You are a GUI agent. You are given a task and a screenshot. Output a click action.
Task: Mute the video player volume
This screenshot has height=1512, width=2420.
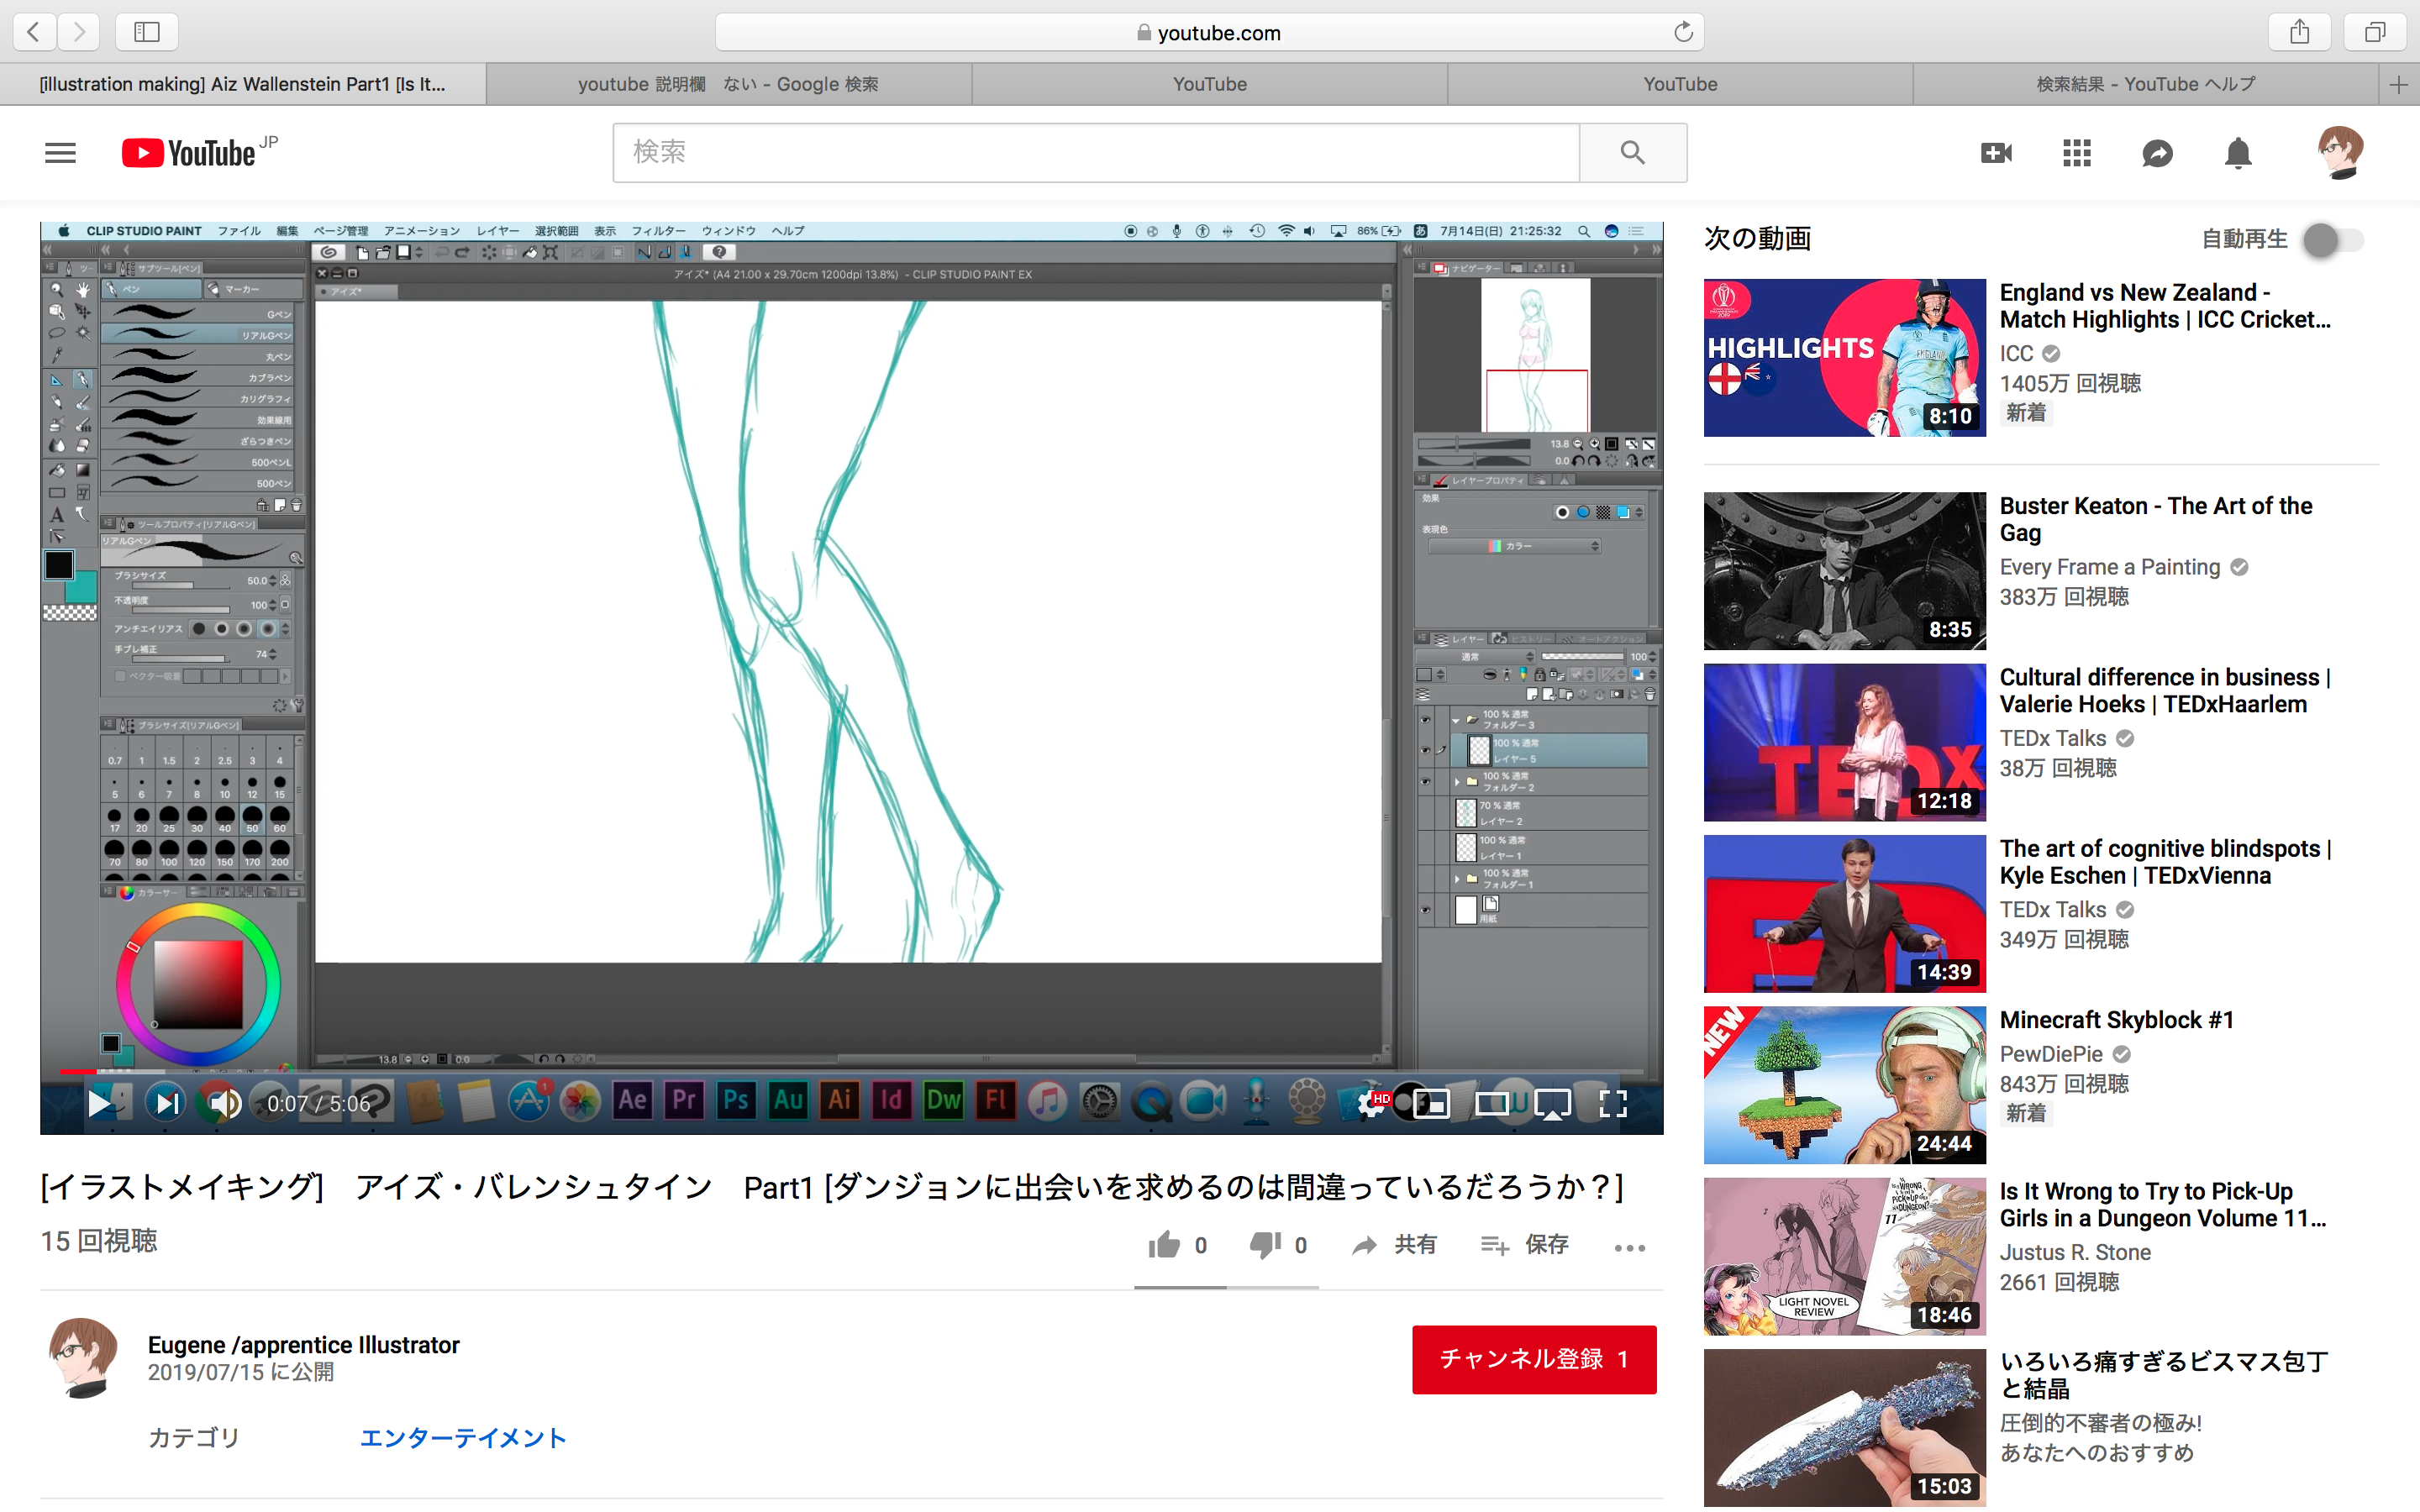(x=226, y=1103)
